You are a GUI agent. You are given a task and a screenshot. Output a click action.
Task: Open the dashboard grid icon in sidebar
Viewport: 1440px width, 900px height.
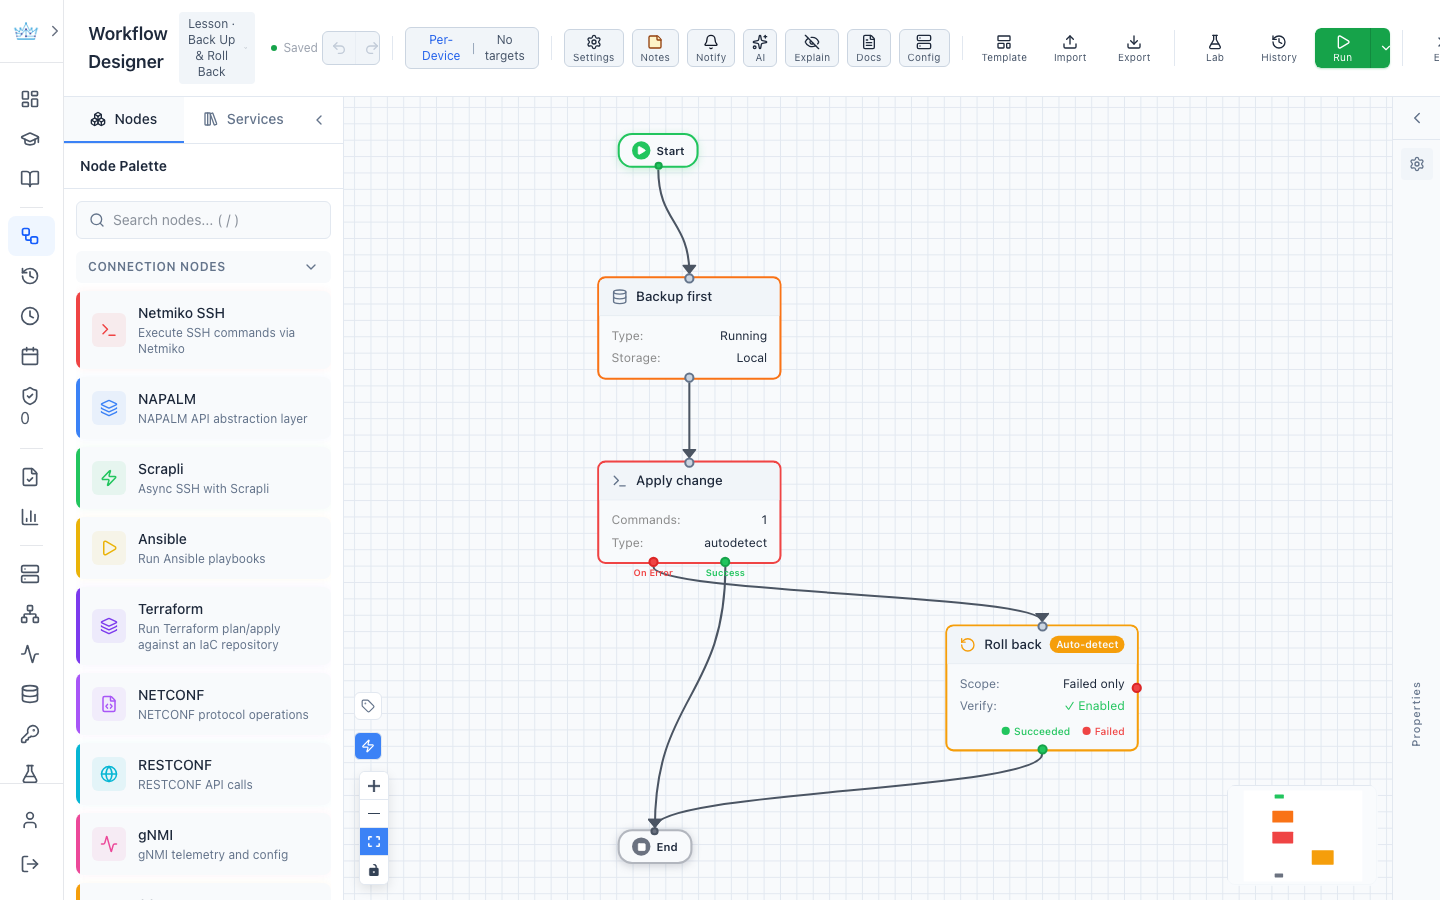click(x=30, y=99)
